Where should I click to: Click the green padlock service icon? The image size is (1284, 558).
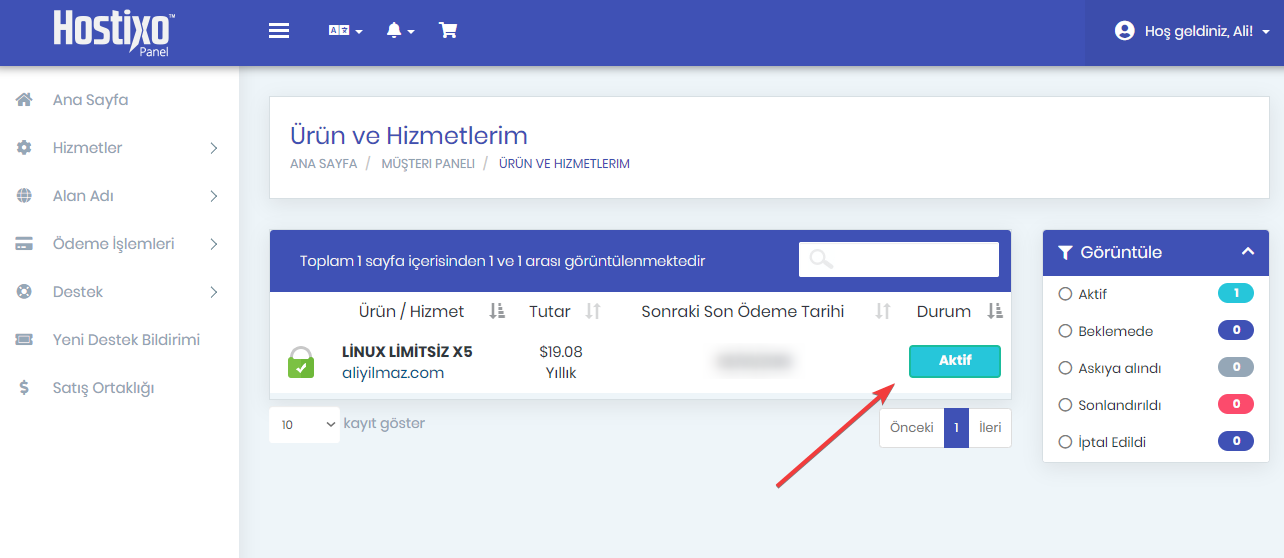(301, 362)
